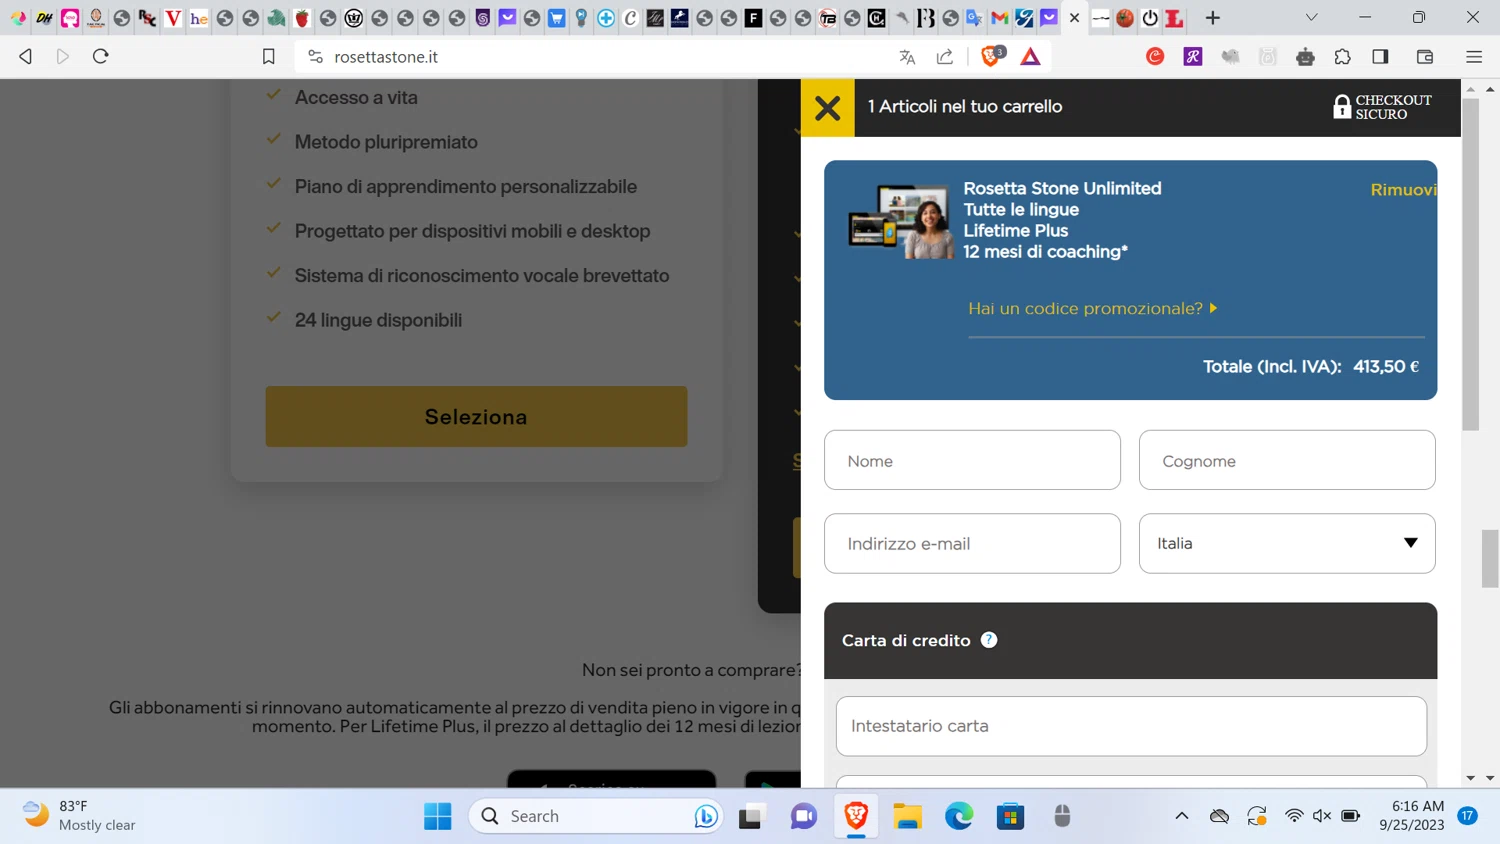Remove the item via the Rimuovi link
This screenshot has width=1500, height=844.
coord(1403,190)
